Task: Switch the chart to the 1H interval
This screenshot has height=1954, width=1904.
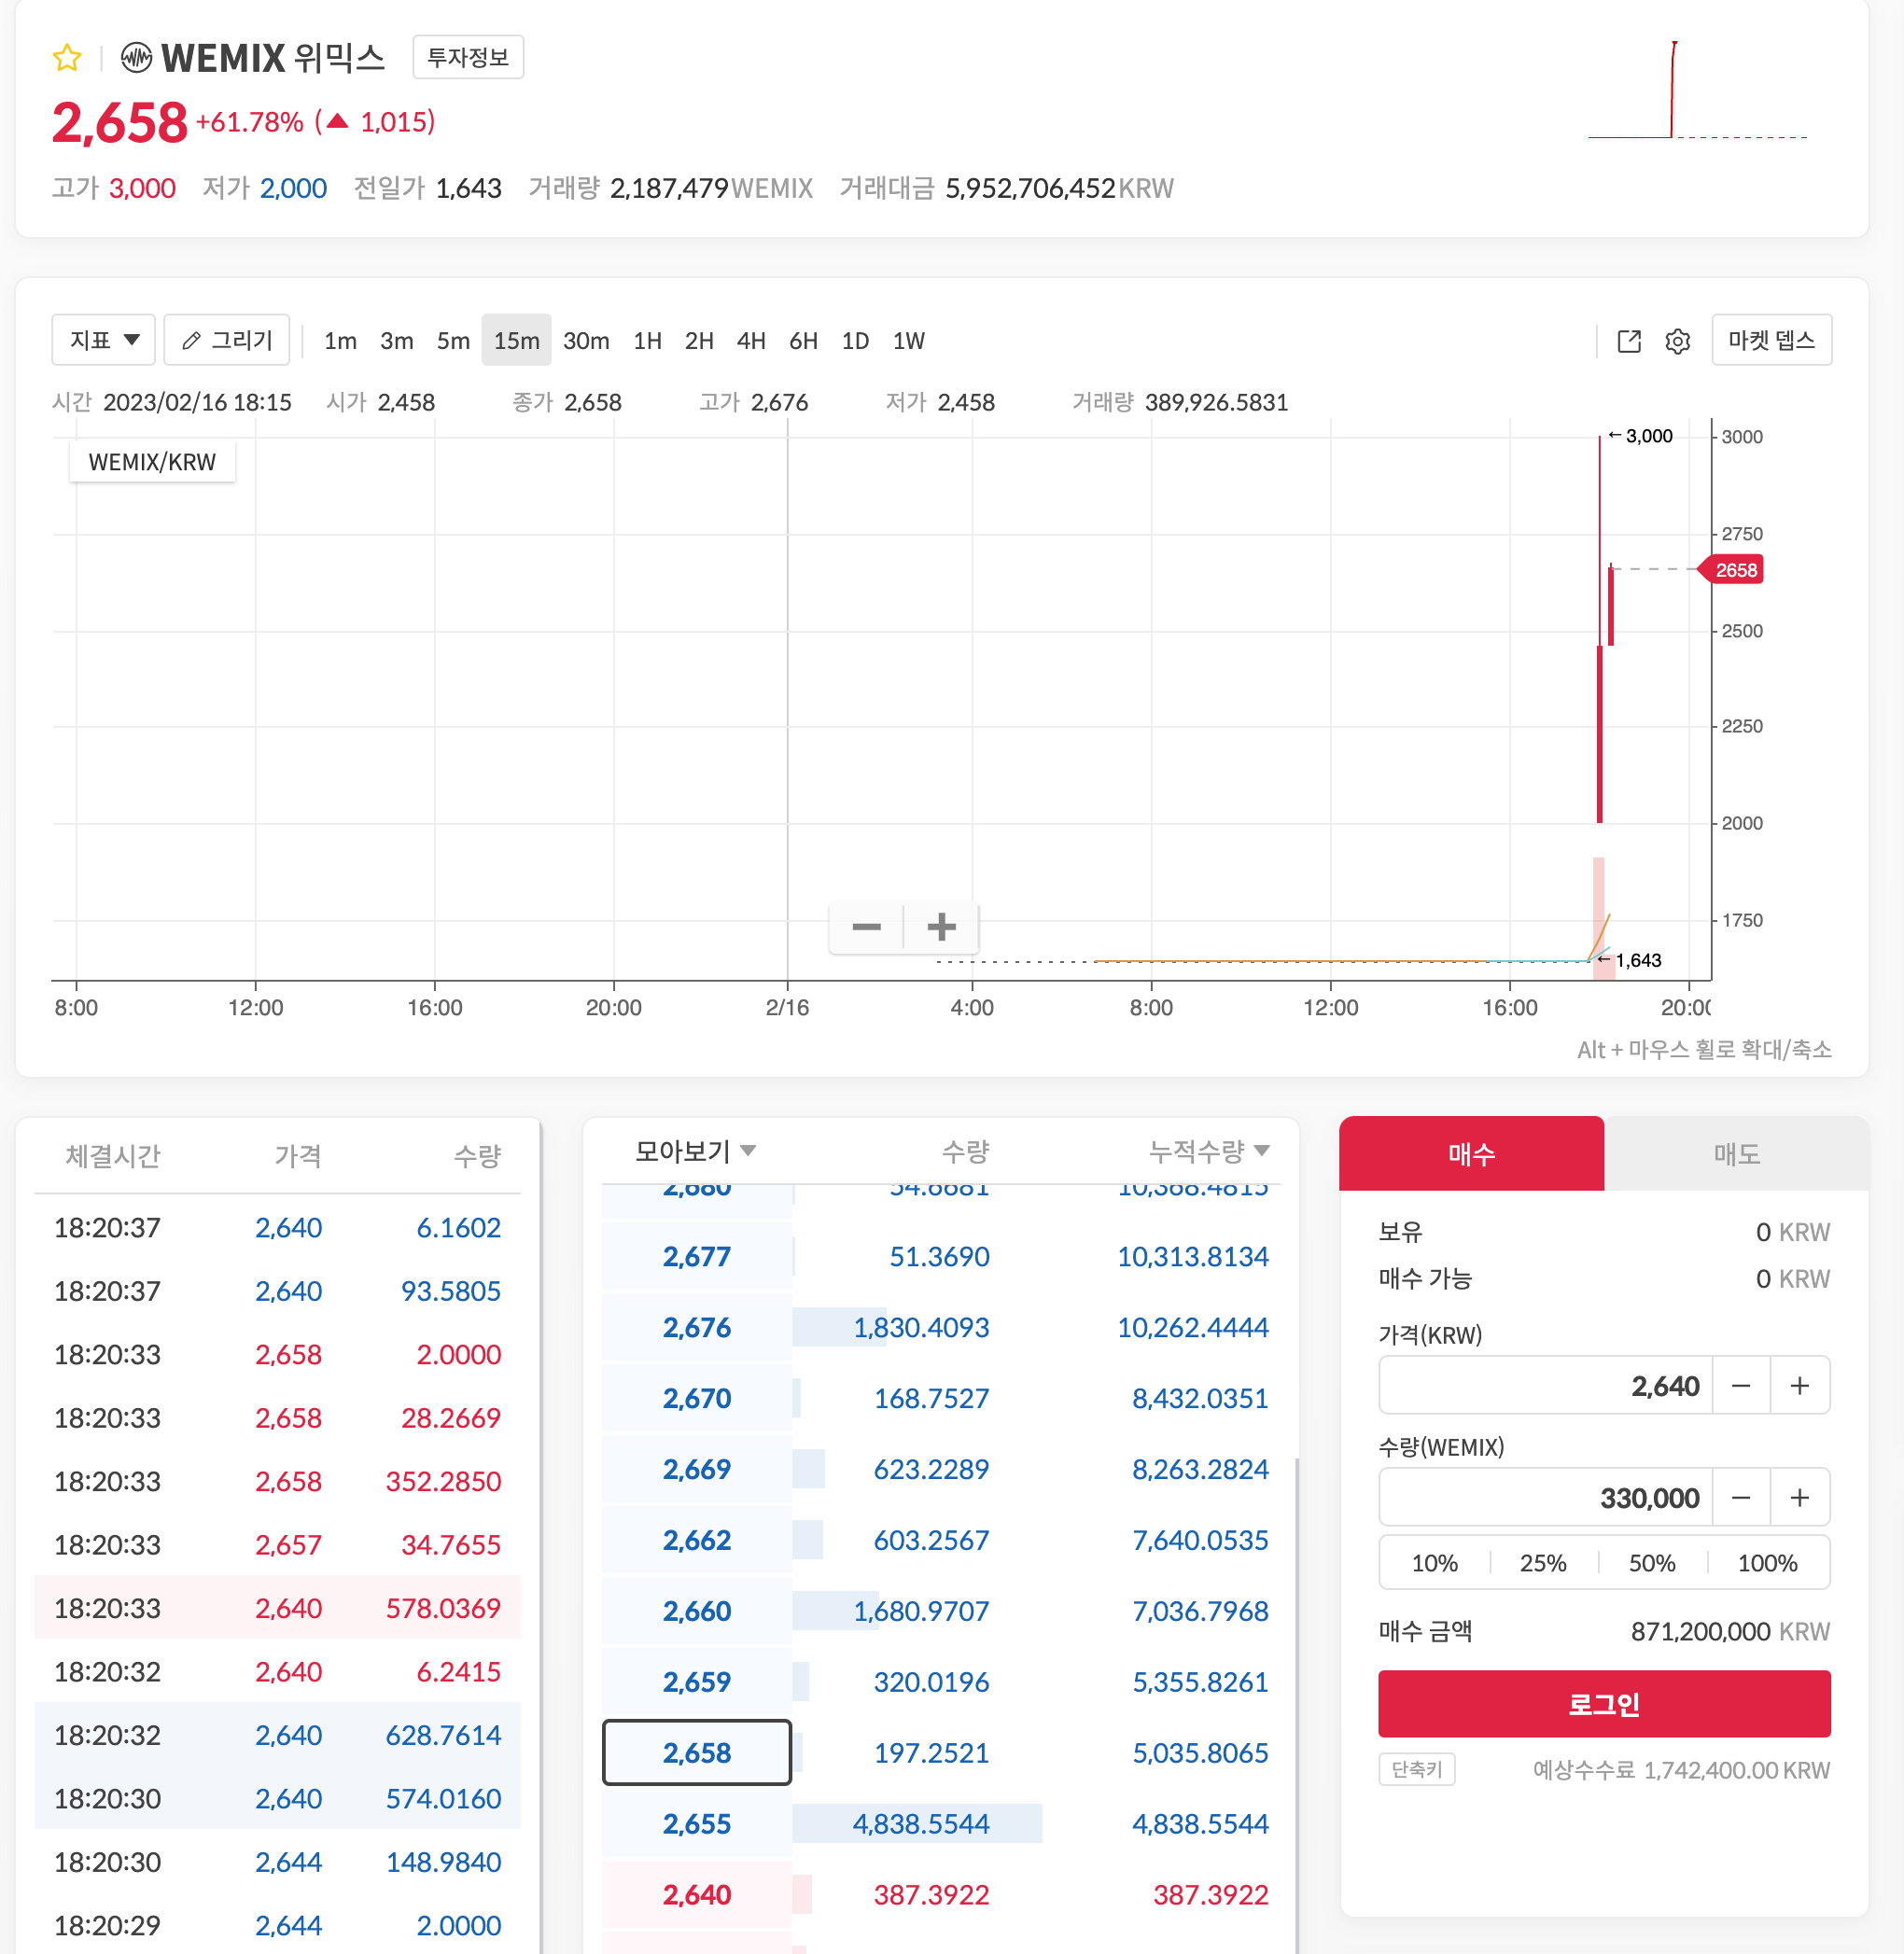Action: (x=647, y=341)
